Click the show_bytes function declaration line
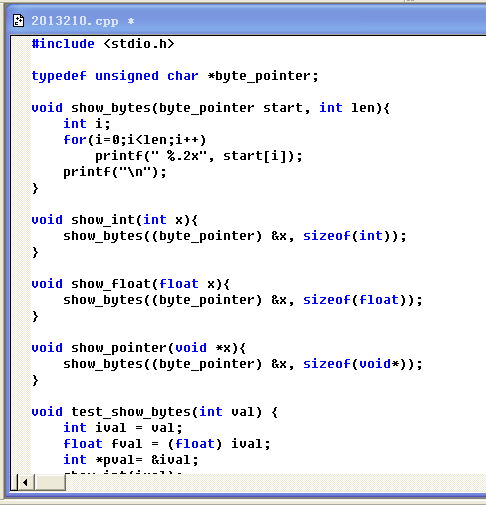The image size is (486, 505). coord(210,108)
